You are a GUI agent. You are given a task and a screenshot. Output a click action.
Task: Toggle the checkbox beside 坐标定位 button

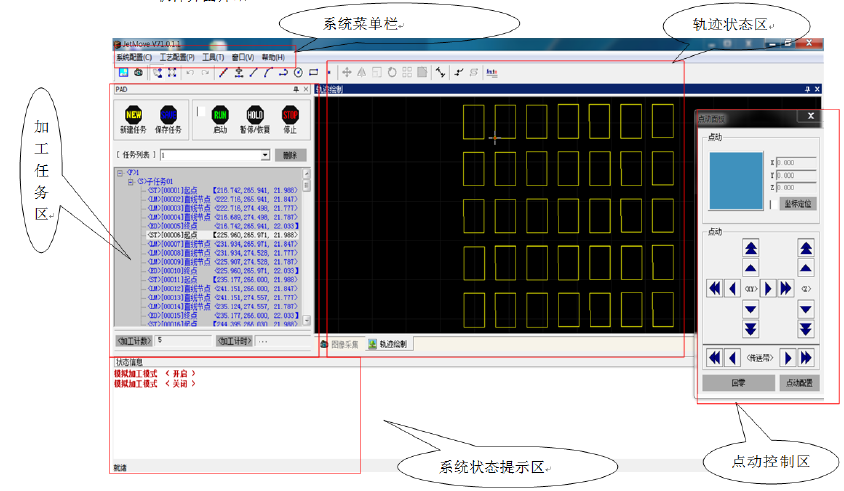[771, 204]
